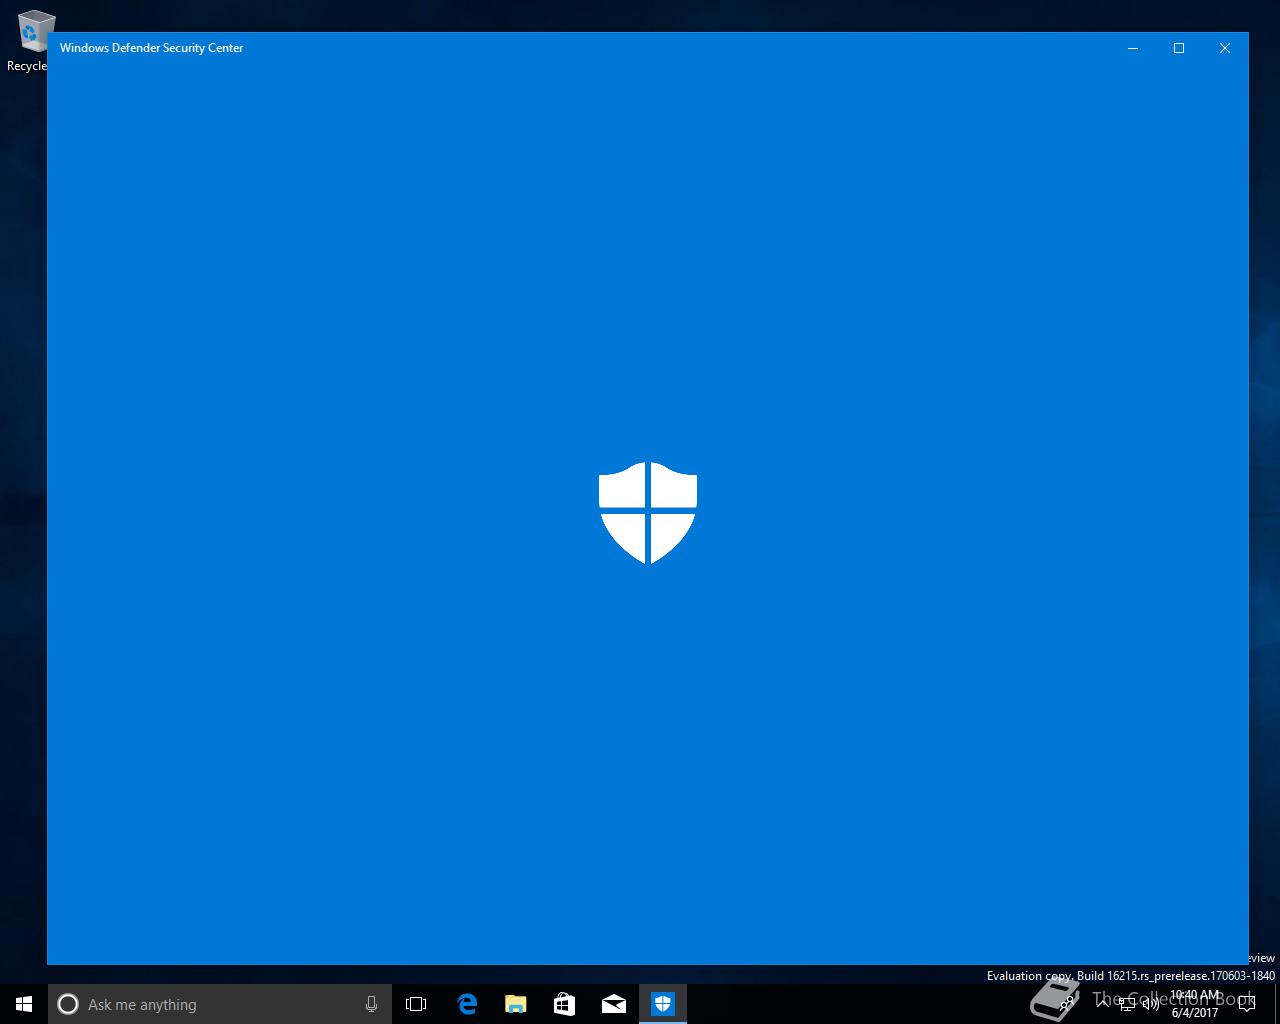Show hidden system tray icons
The height and width of the screenshot is (1024, 1280).
(x=1103, y=1004)
